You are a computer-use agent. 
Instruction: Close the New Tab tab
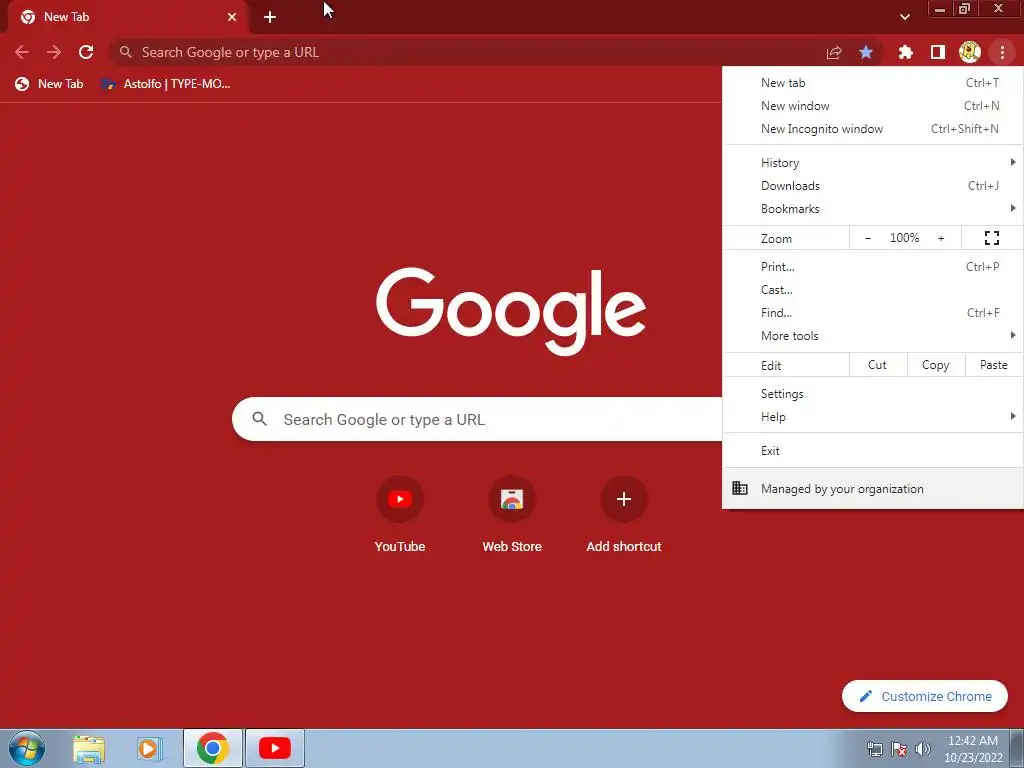(x=232, y=17)
